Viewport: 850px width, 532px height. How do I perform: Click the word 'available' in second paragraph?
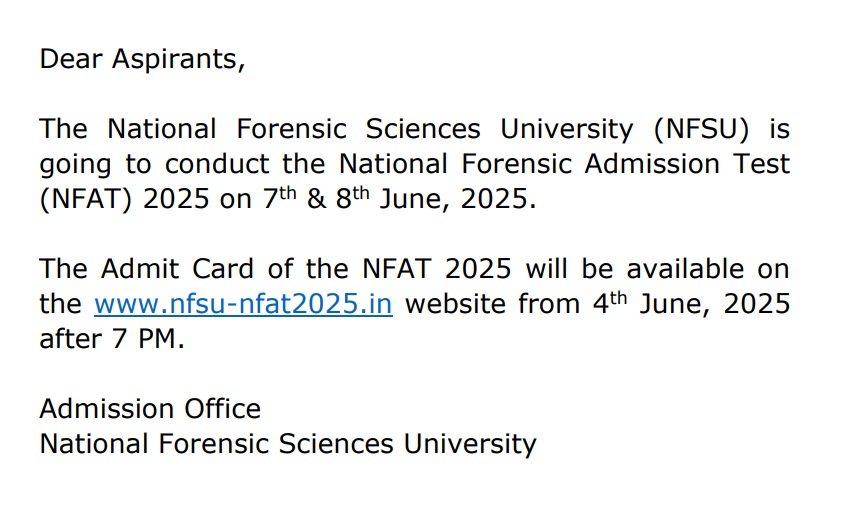pos(685,269)
